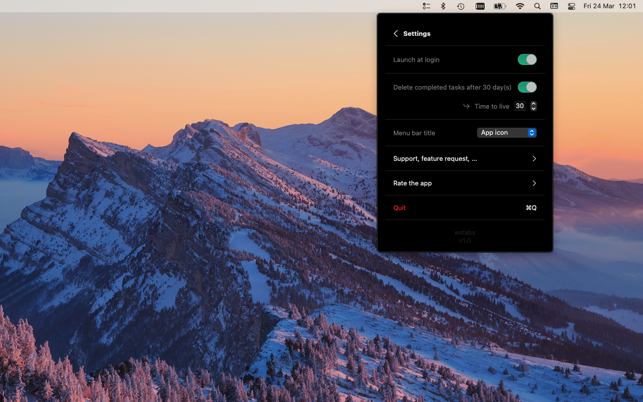The width and height of the screenshot is (643, 402).
Task: Open Spotlight search magnifier
Action: [x=537, y=6]
